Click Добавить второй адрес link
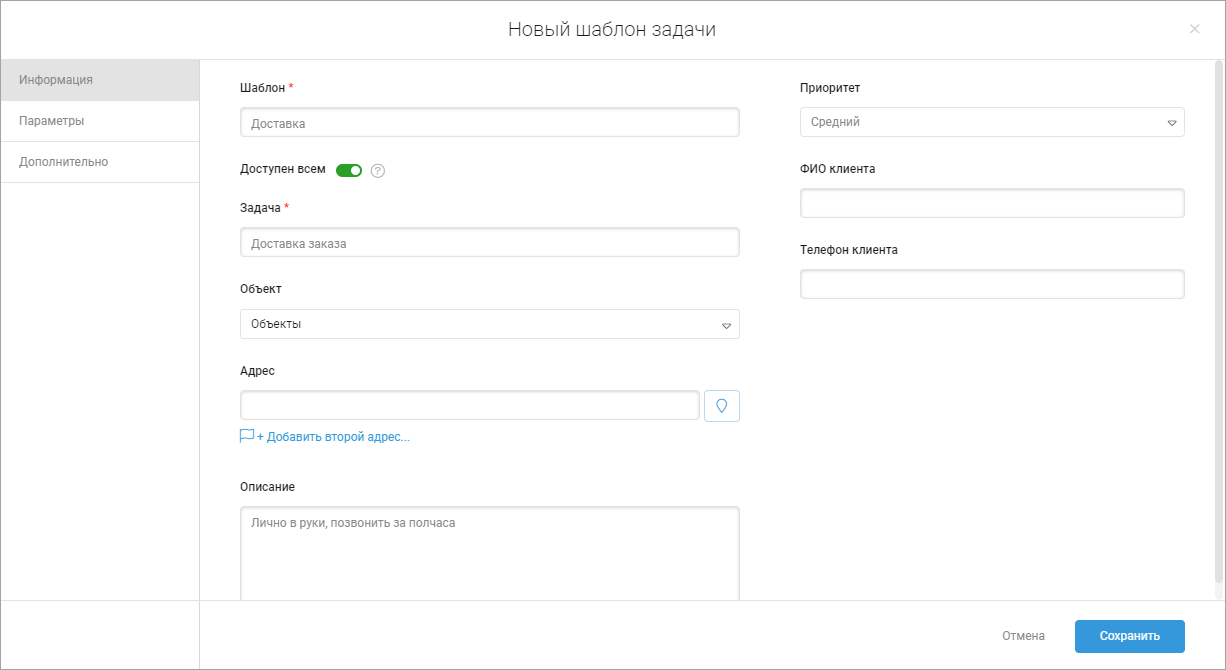The image size is (1226, 670). click(x=334, y=437)
